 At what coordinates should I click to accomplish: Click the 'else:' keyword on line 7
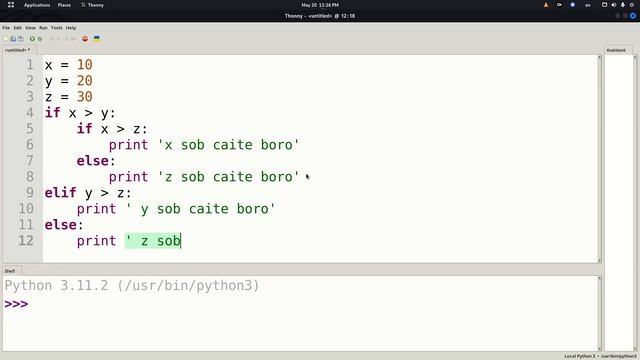coord(96,161)
